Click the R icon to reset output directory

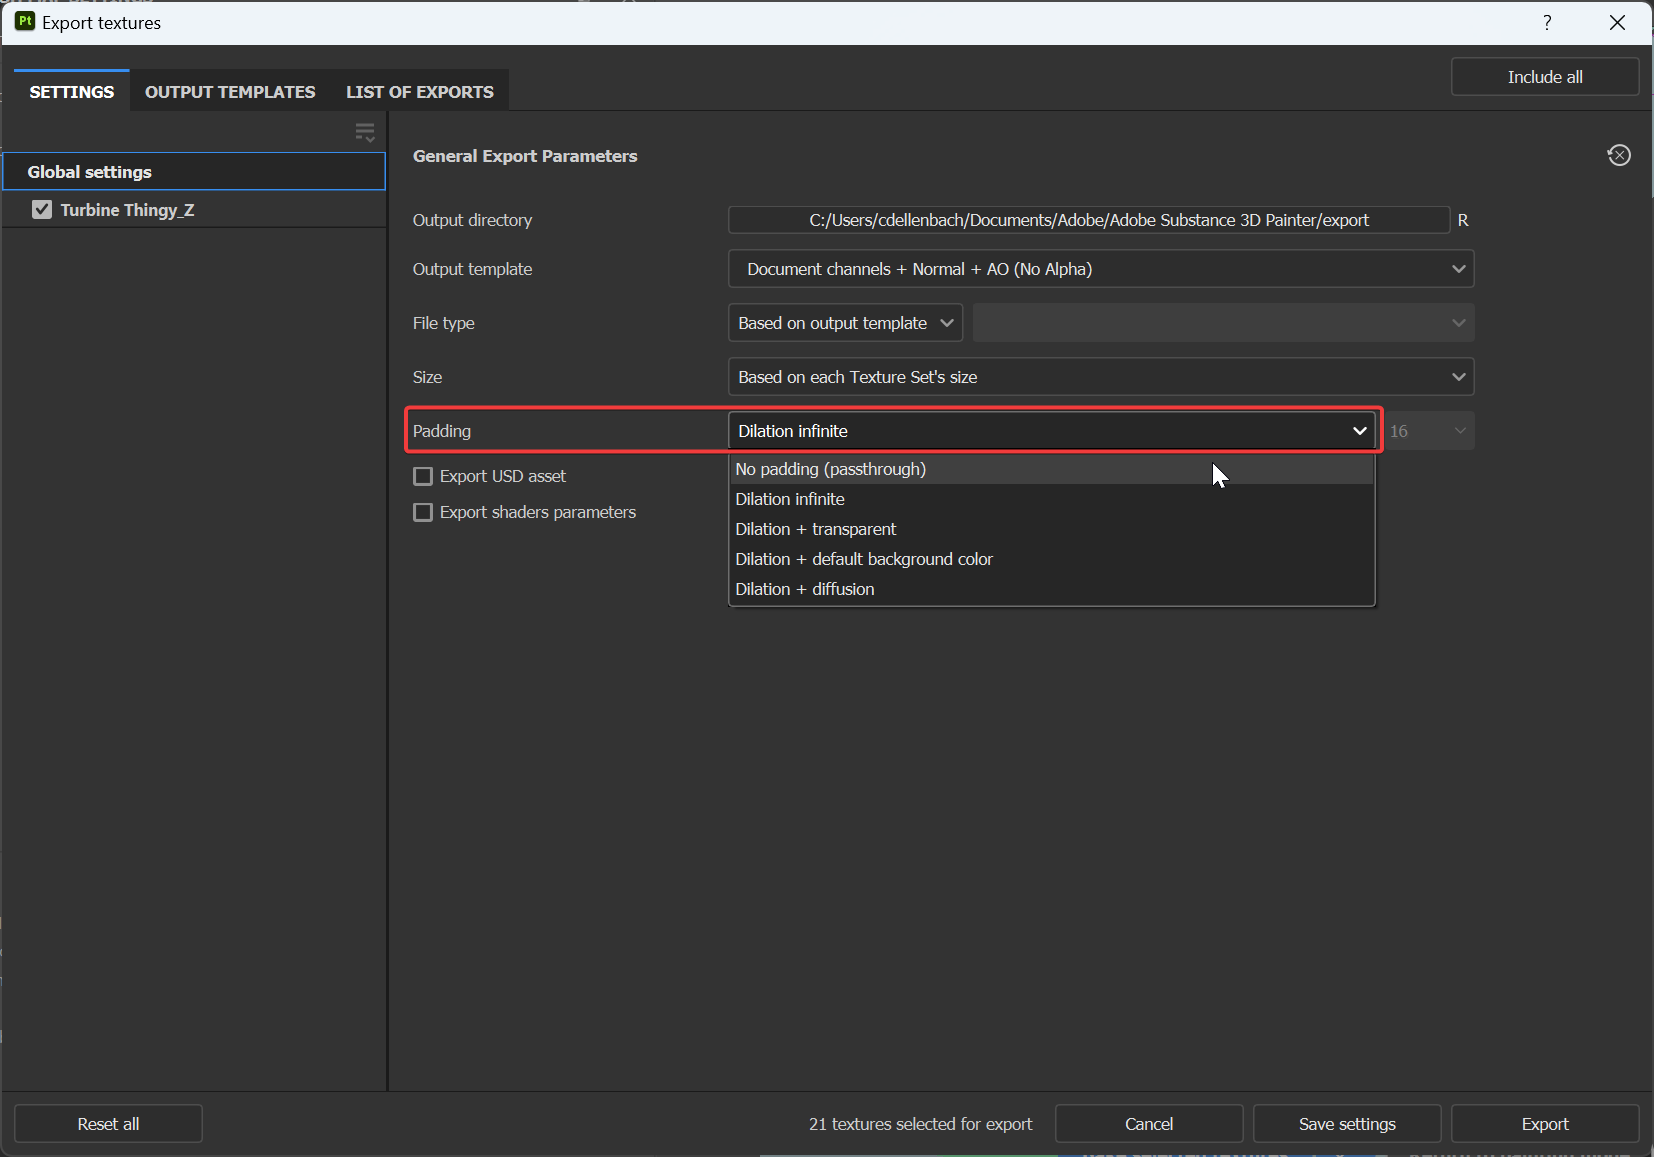(1462, 219)
